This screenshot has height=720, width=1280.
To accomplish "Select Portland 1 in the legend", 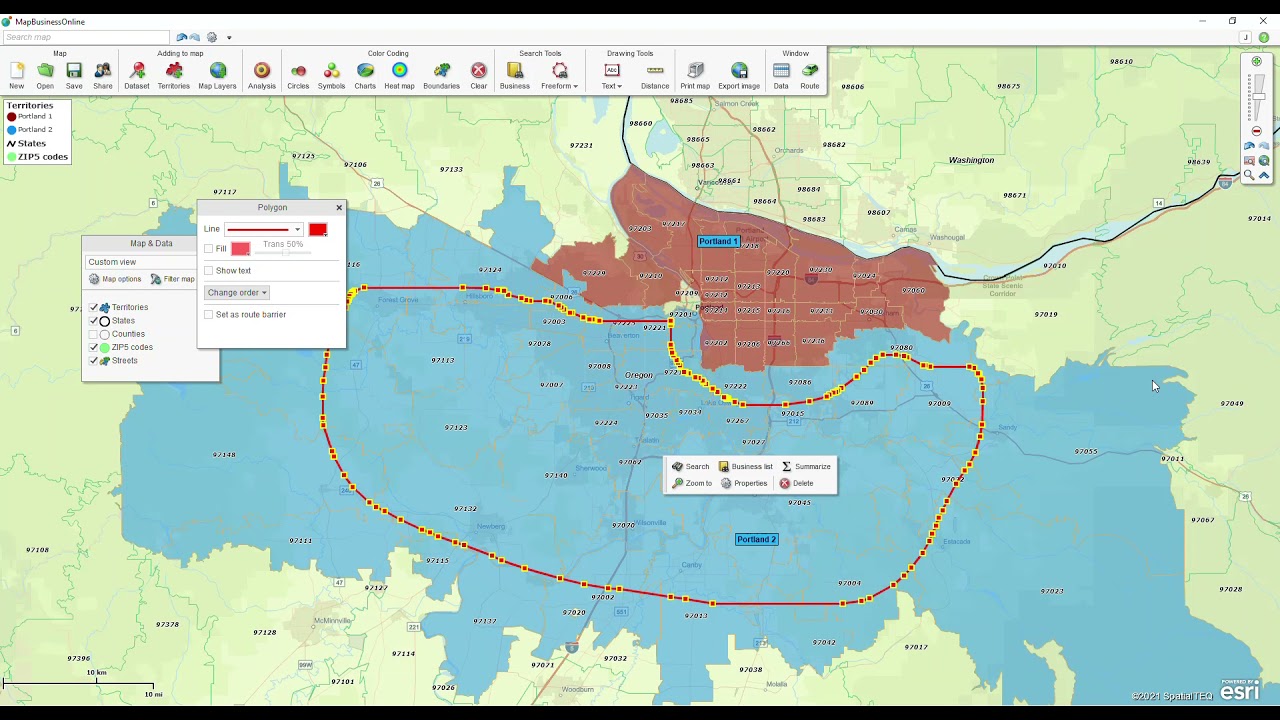I will pyautogui.click(x=30, y=117).
